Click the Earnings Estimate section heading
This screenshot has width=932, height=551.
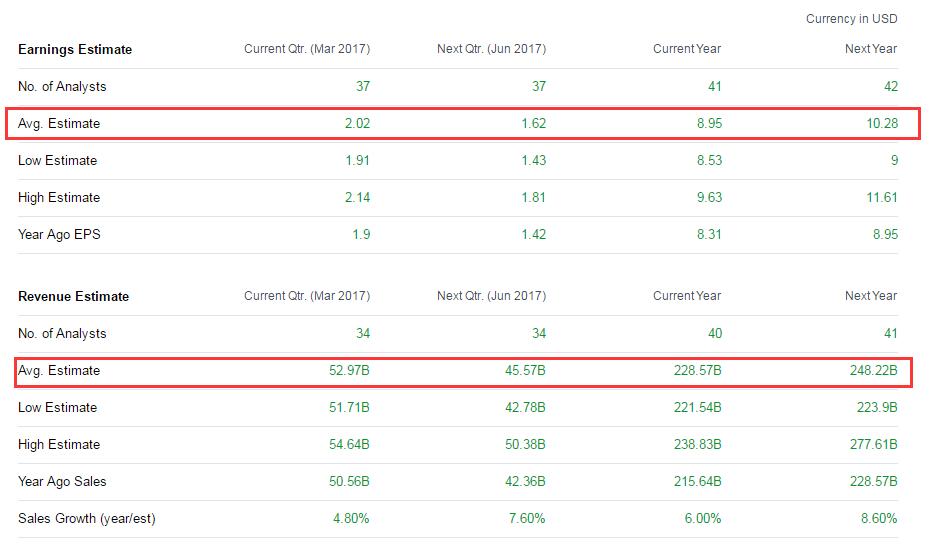tap(75, 49)
